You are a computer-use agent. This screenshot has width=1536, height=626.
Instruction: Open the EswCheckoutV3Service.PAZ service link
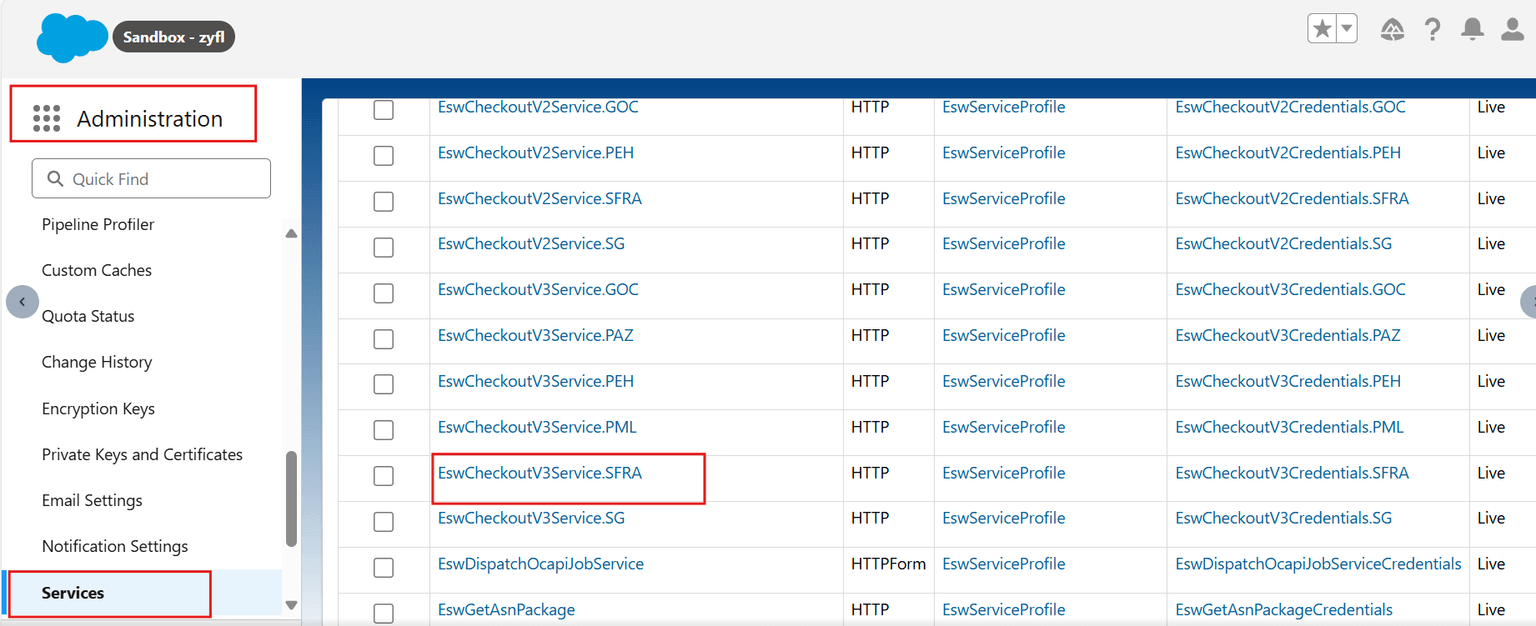point(536,335)
